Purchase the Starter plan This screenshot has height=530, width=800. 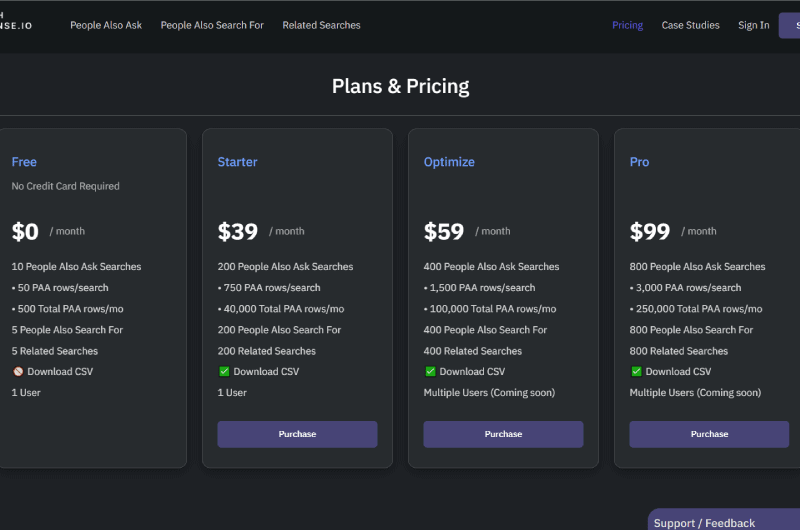tap(297, 434)
